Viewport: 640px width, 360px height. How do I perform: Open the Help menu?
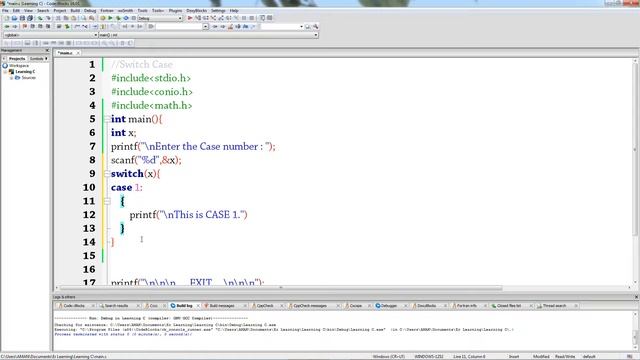pos(234,11)
